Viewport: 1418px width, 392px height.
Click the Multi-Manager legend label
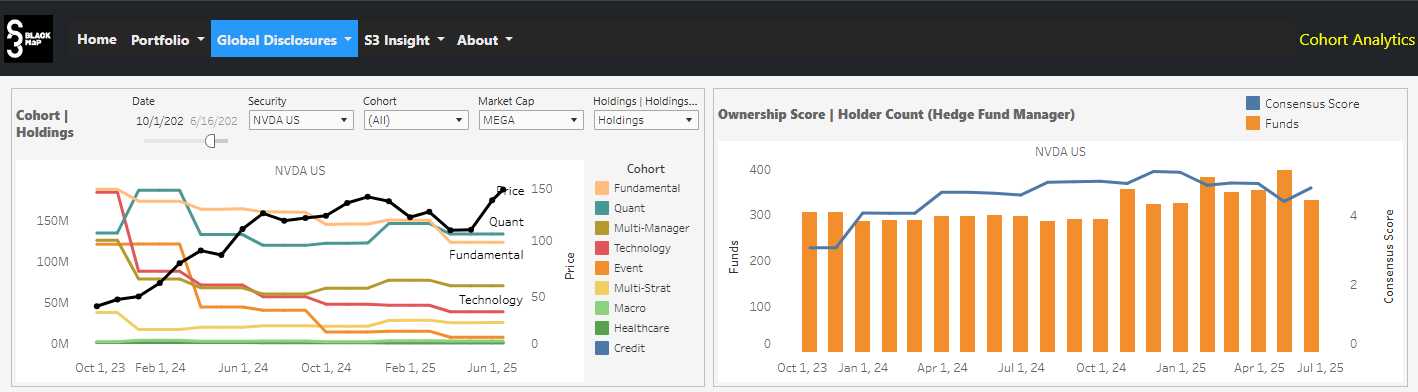[x=651, y=228]
